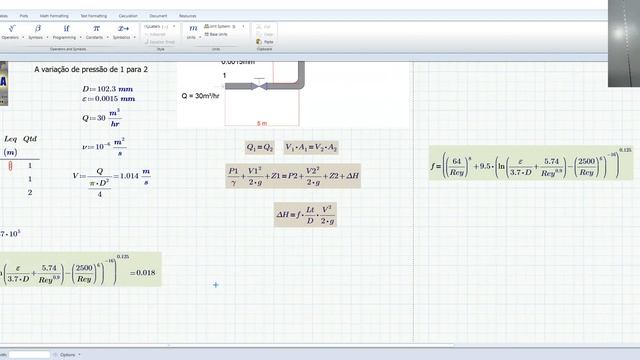Switch to the Document tab
Screen dimensions: 640x360
[158, 16]
